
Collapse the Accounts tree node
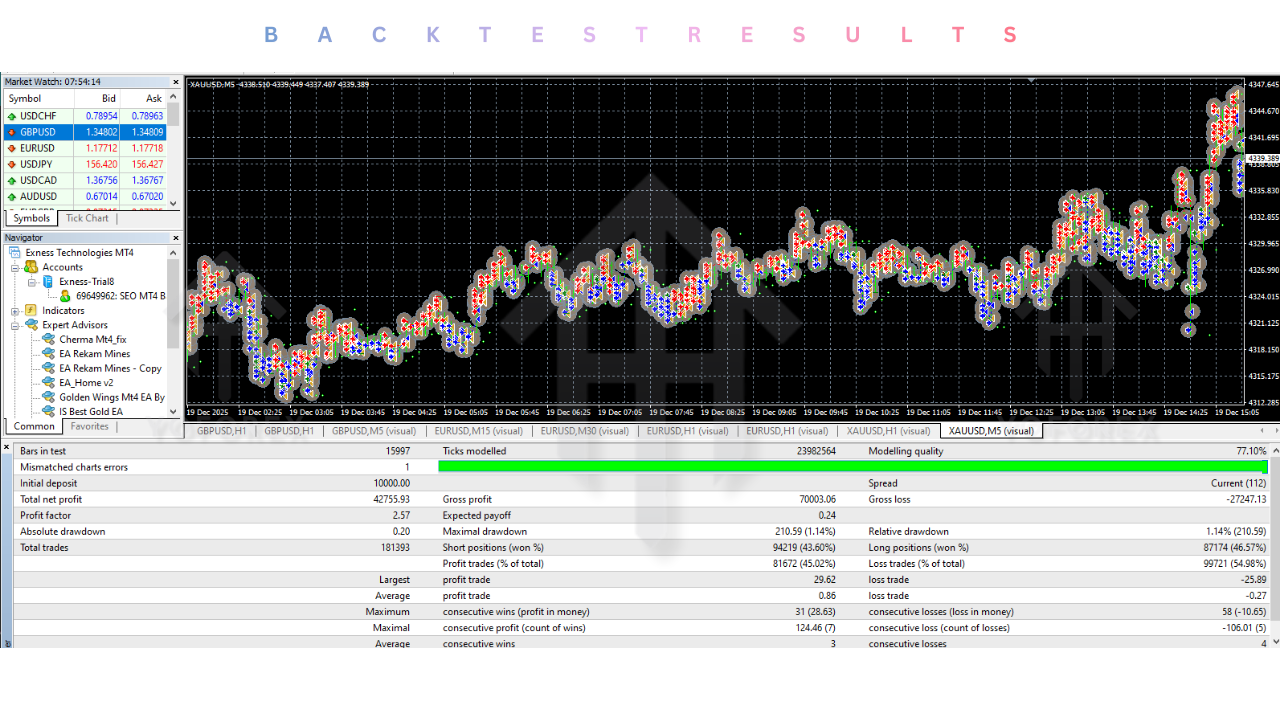point(16,267)
